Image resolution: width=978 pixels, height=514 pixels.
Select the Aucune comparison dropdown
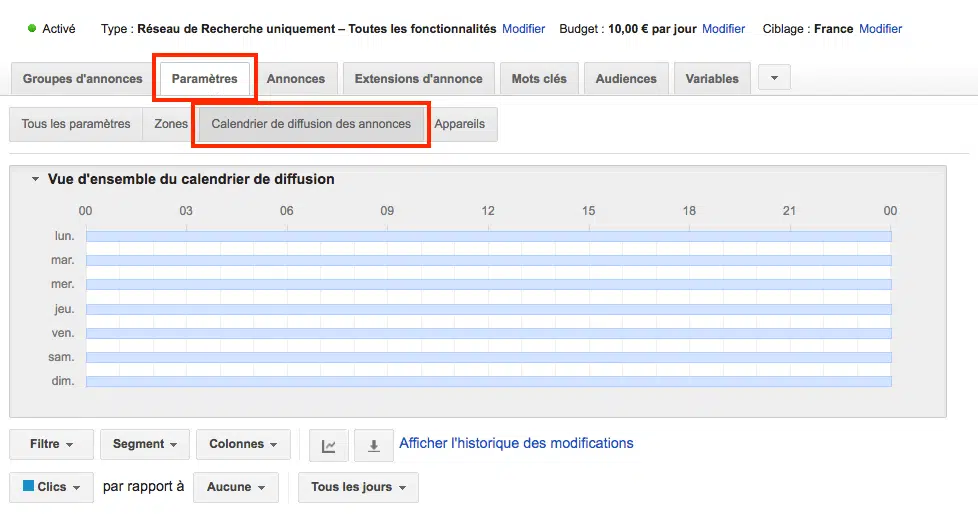[x=235, y=487]
